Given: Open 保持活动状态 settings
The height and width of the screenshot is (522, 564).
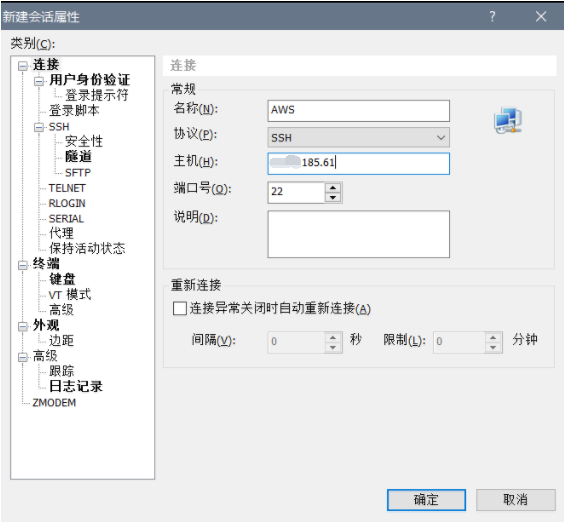Looking at the screenshot, I should (x=87, y=248).
